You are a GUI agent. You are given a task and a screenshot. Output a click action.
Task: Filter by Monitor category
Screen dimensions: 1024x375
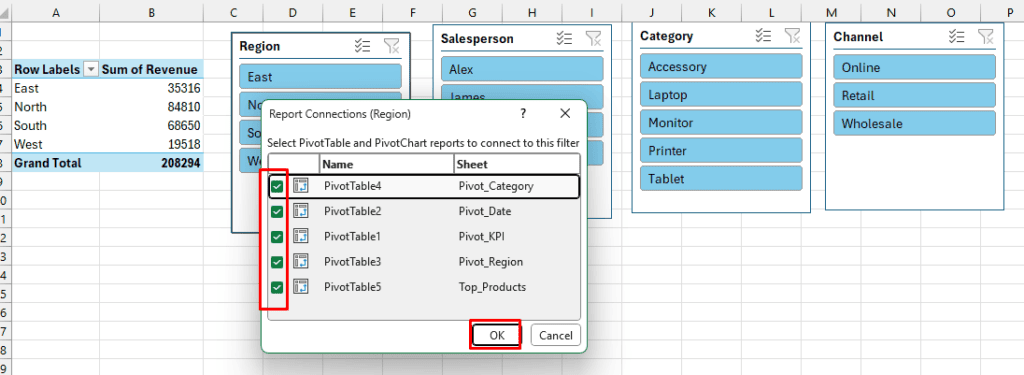(721, 122)
